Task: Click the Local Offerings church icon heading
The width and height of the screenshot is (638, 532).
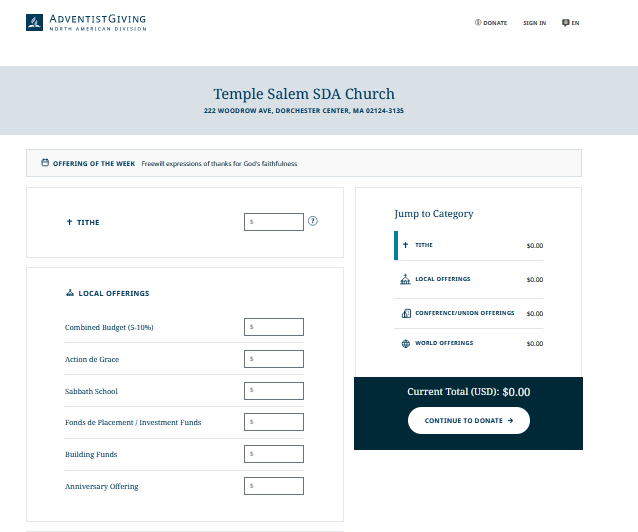Action: [70, 293]
